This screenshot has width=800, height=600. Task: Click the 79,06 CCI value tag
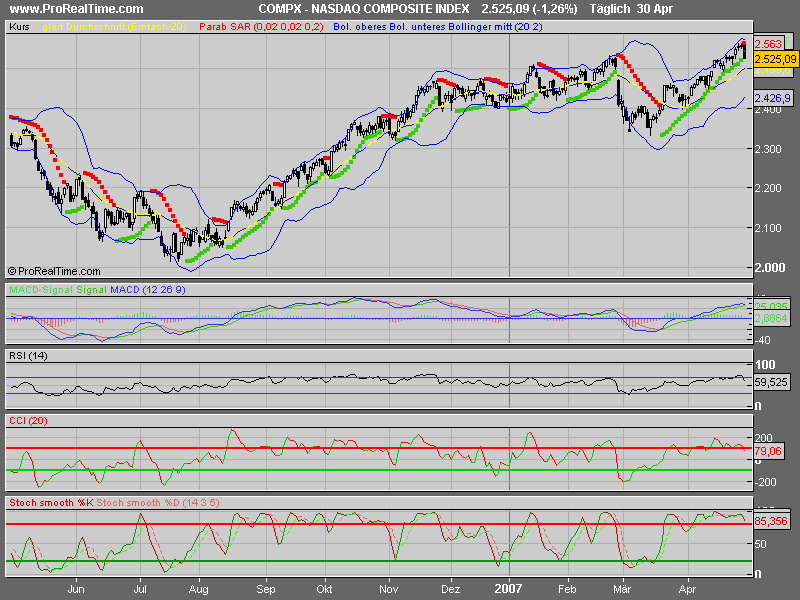point(768,452)
